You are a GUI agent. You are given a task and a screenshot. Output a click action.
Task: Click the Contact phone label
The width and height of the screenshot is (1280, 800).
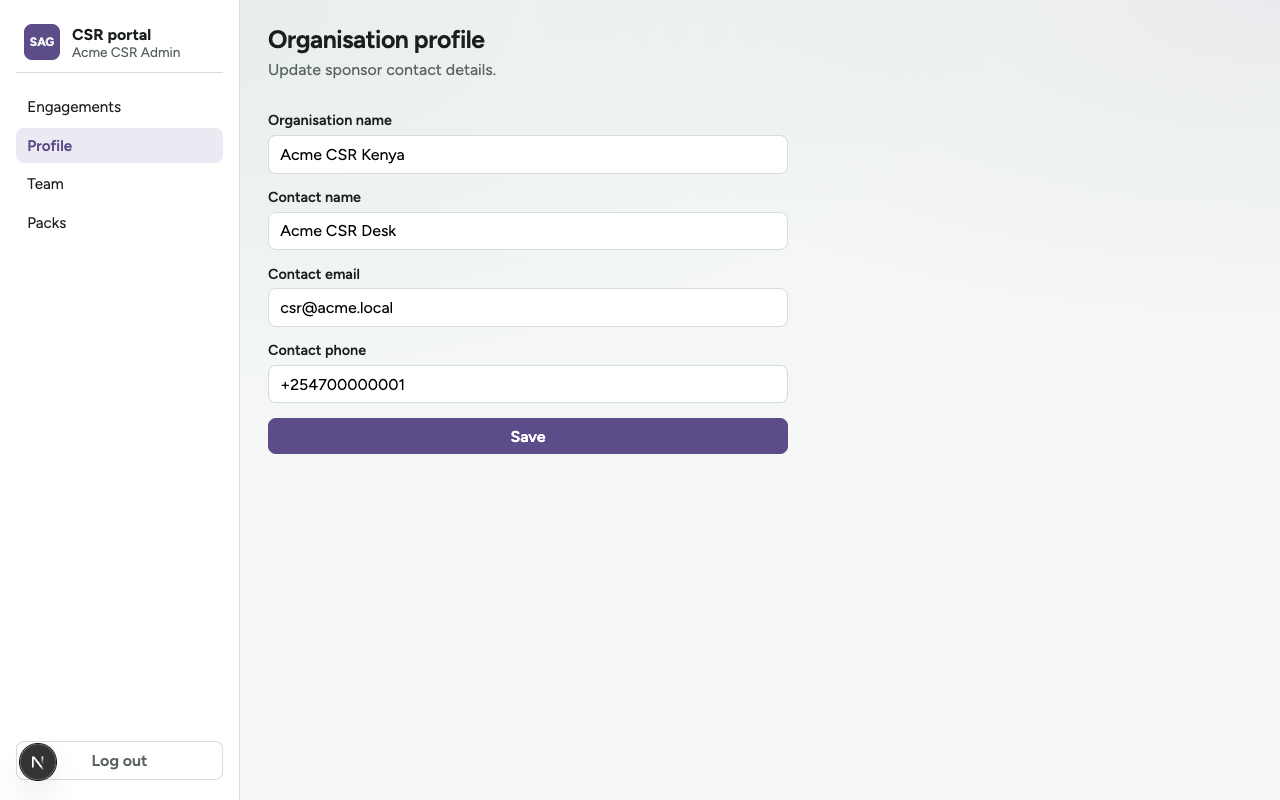tap(317, 350)
